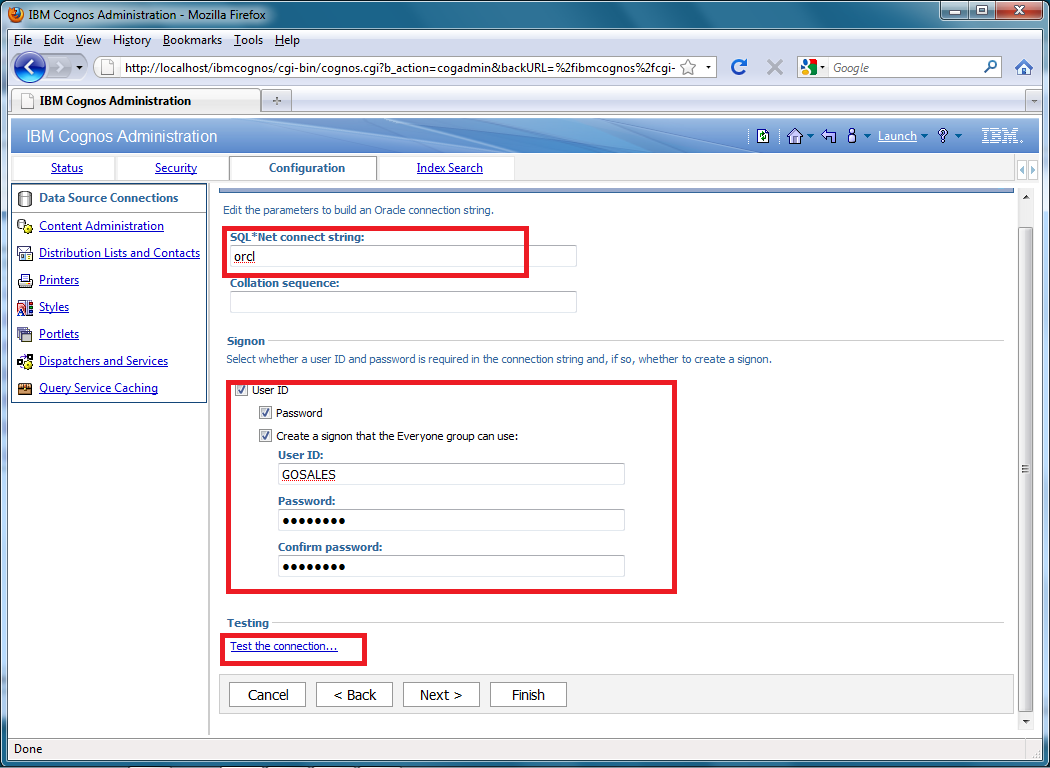Click the Finish button
Image resolution: width=1050 pixels, height=768 pixels.
coord(528,695)
